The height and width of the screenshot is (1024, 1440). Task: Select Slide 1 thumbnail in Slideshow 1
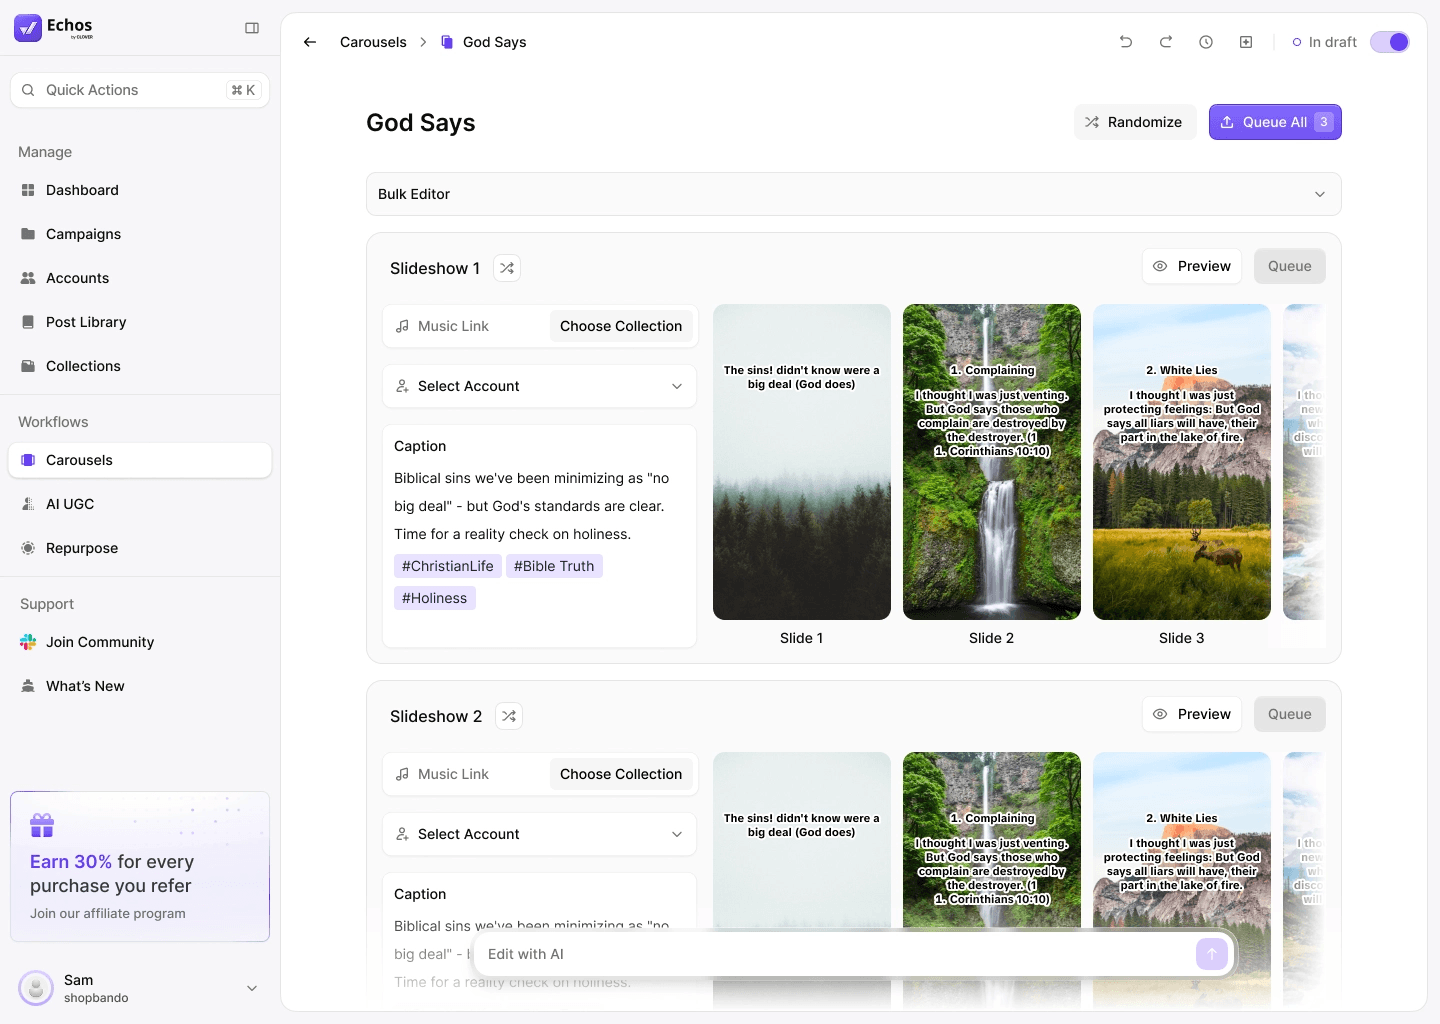pyautogui.click(x=802, y=462)
